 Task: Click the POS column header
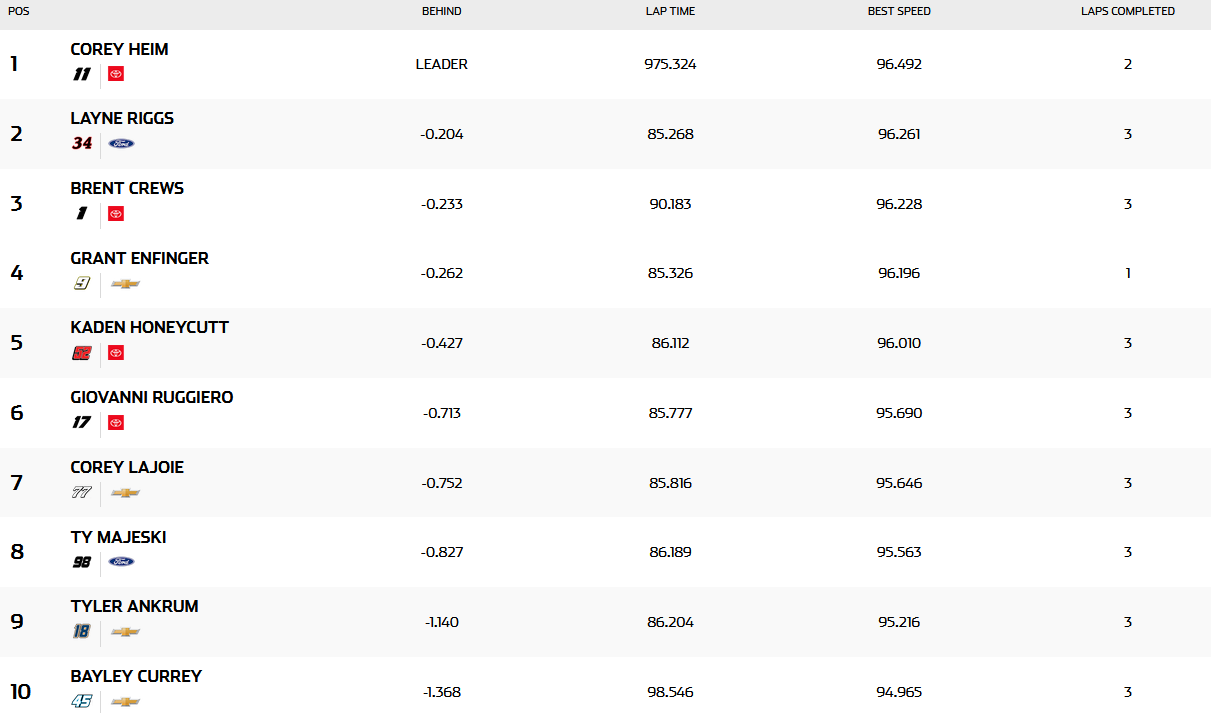pos(17,11)
